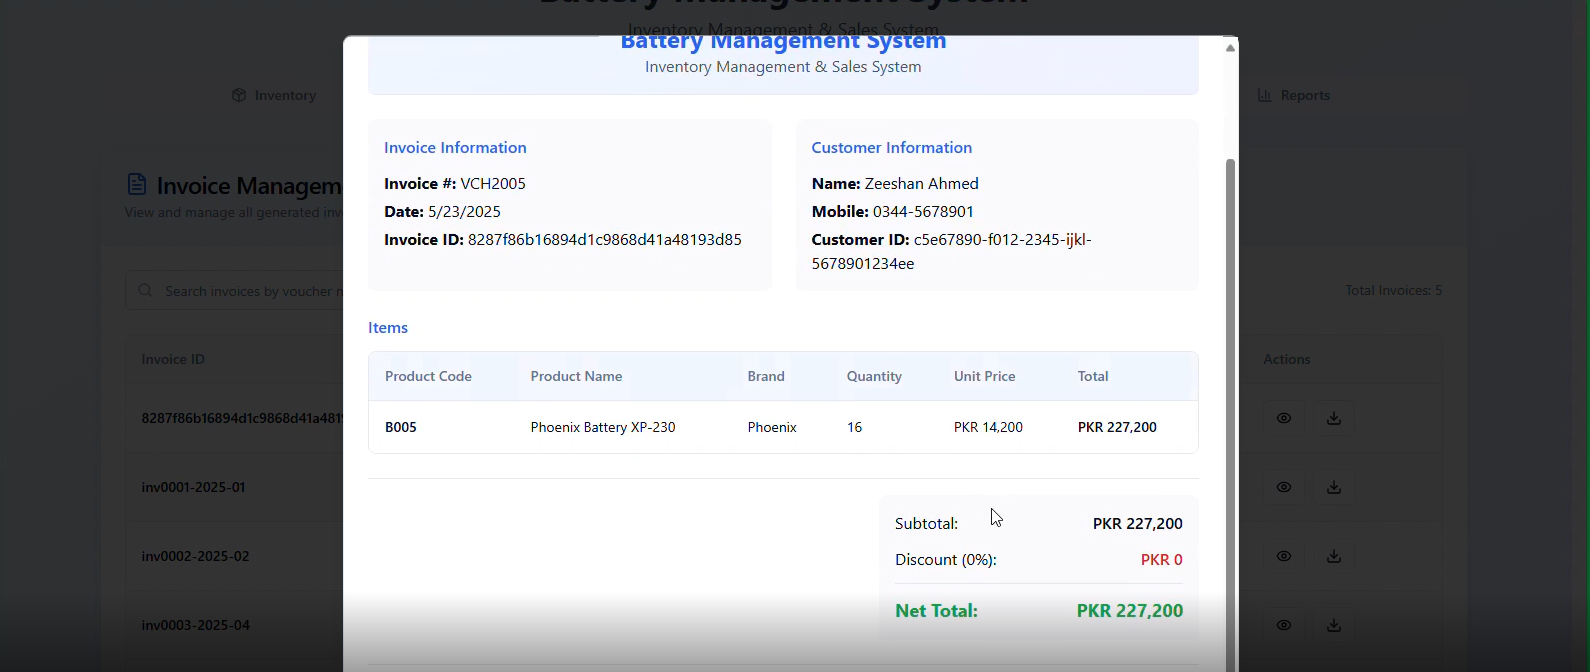The width and height of the screenshot is (1590, 672).
Task: Click the Invoice Information heading
Action: (x=455, y=148)
